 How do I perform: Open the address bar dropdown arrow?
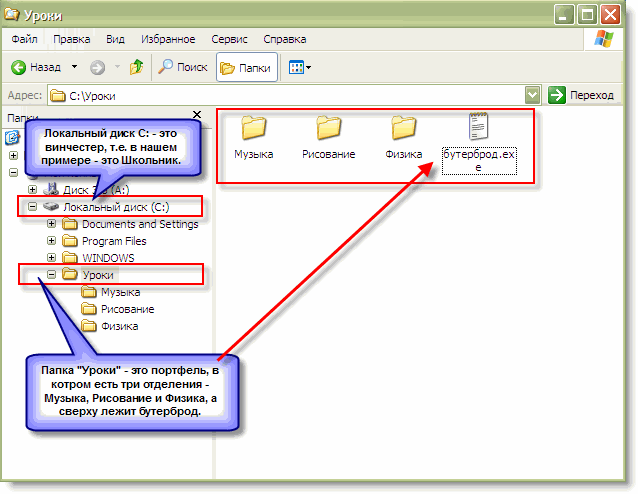tap(533, 94)
